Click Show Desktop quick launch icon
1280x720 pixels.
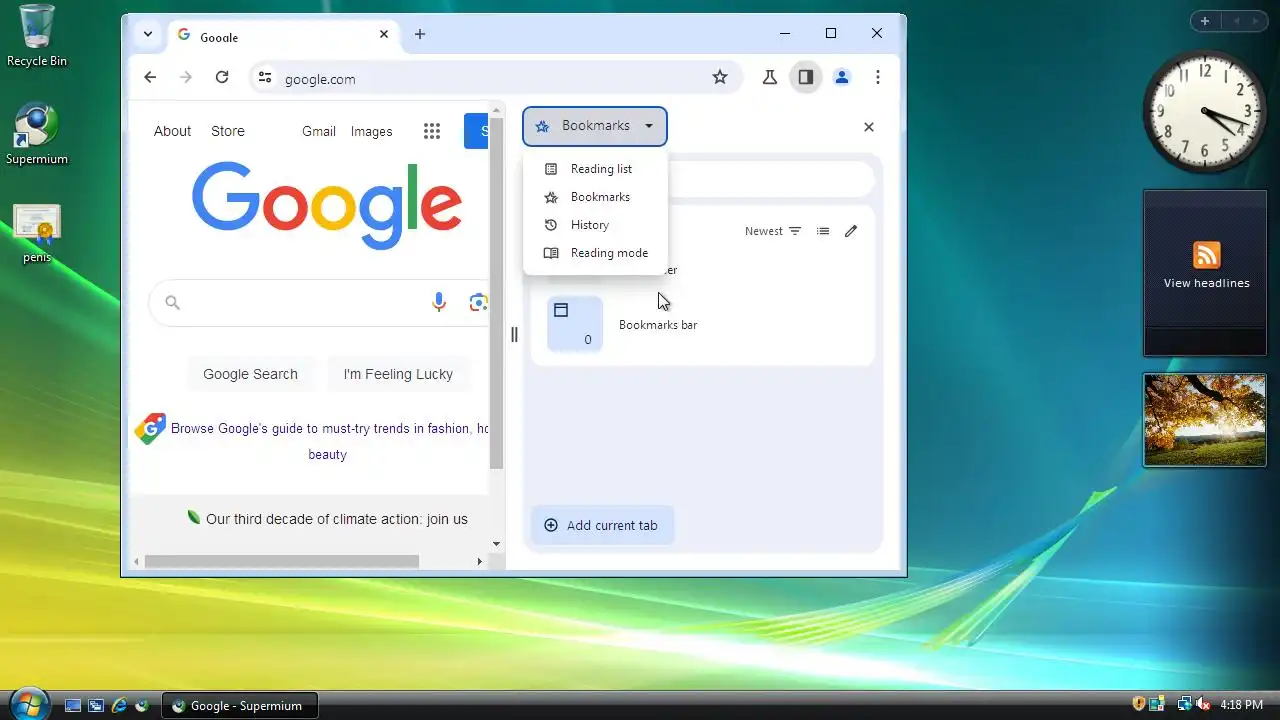73,705
